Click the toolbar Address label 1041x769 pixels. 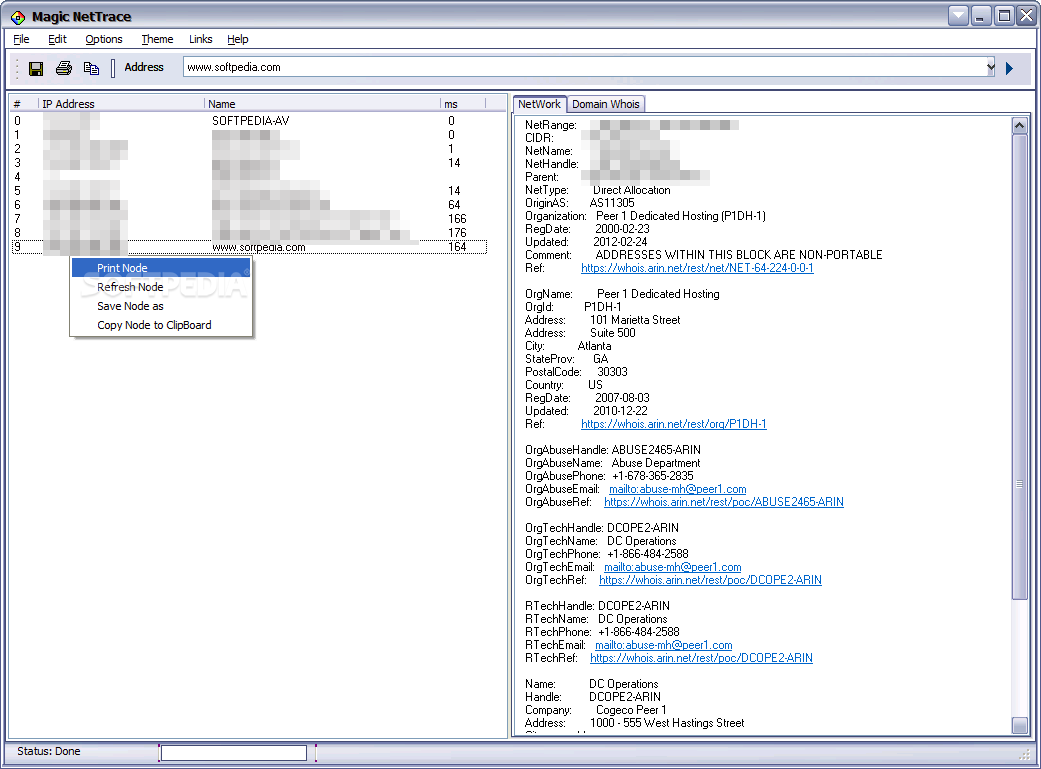pos(144,67)
